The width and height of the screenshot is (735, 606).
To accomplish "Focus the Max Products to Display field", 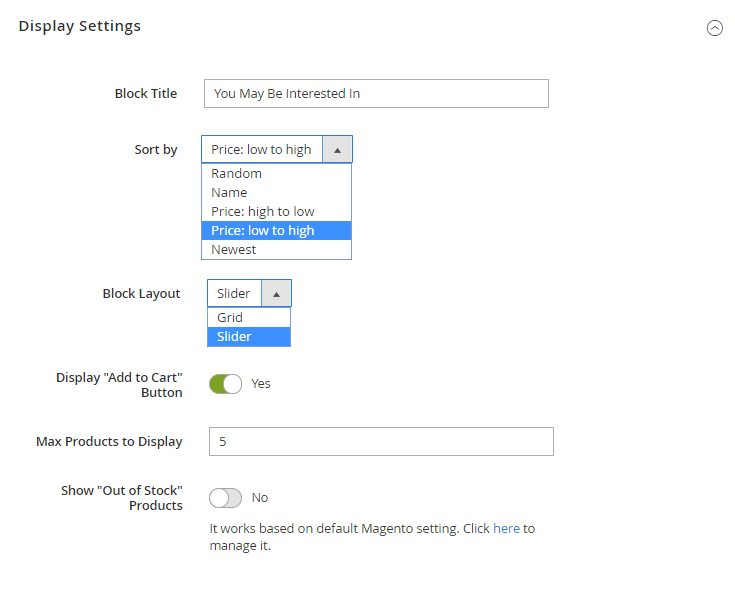I will tap(380, 441).
